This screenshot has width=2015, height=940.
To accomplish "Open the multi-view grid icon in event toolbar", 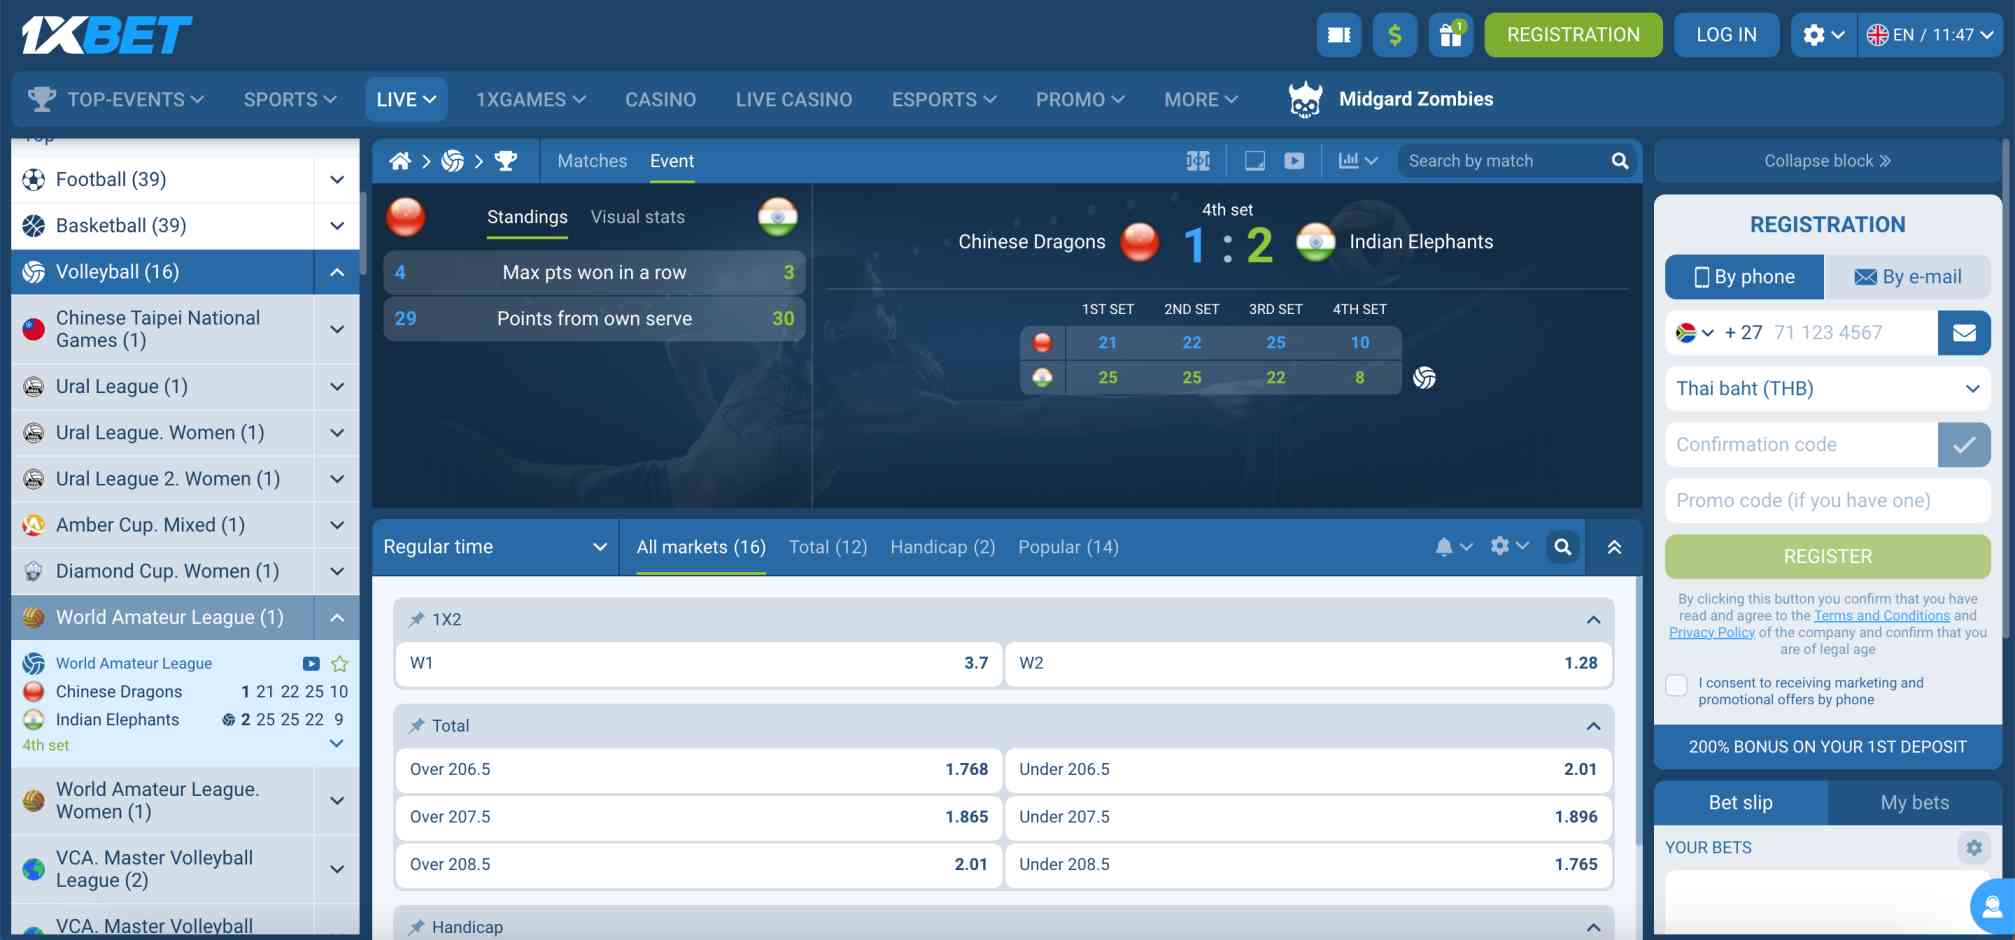I will click(1198, 160).
